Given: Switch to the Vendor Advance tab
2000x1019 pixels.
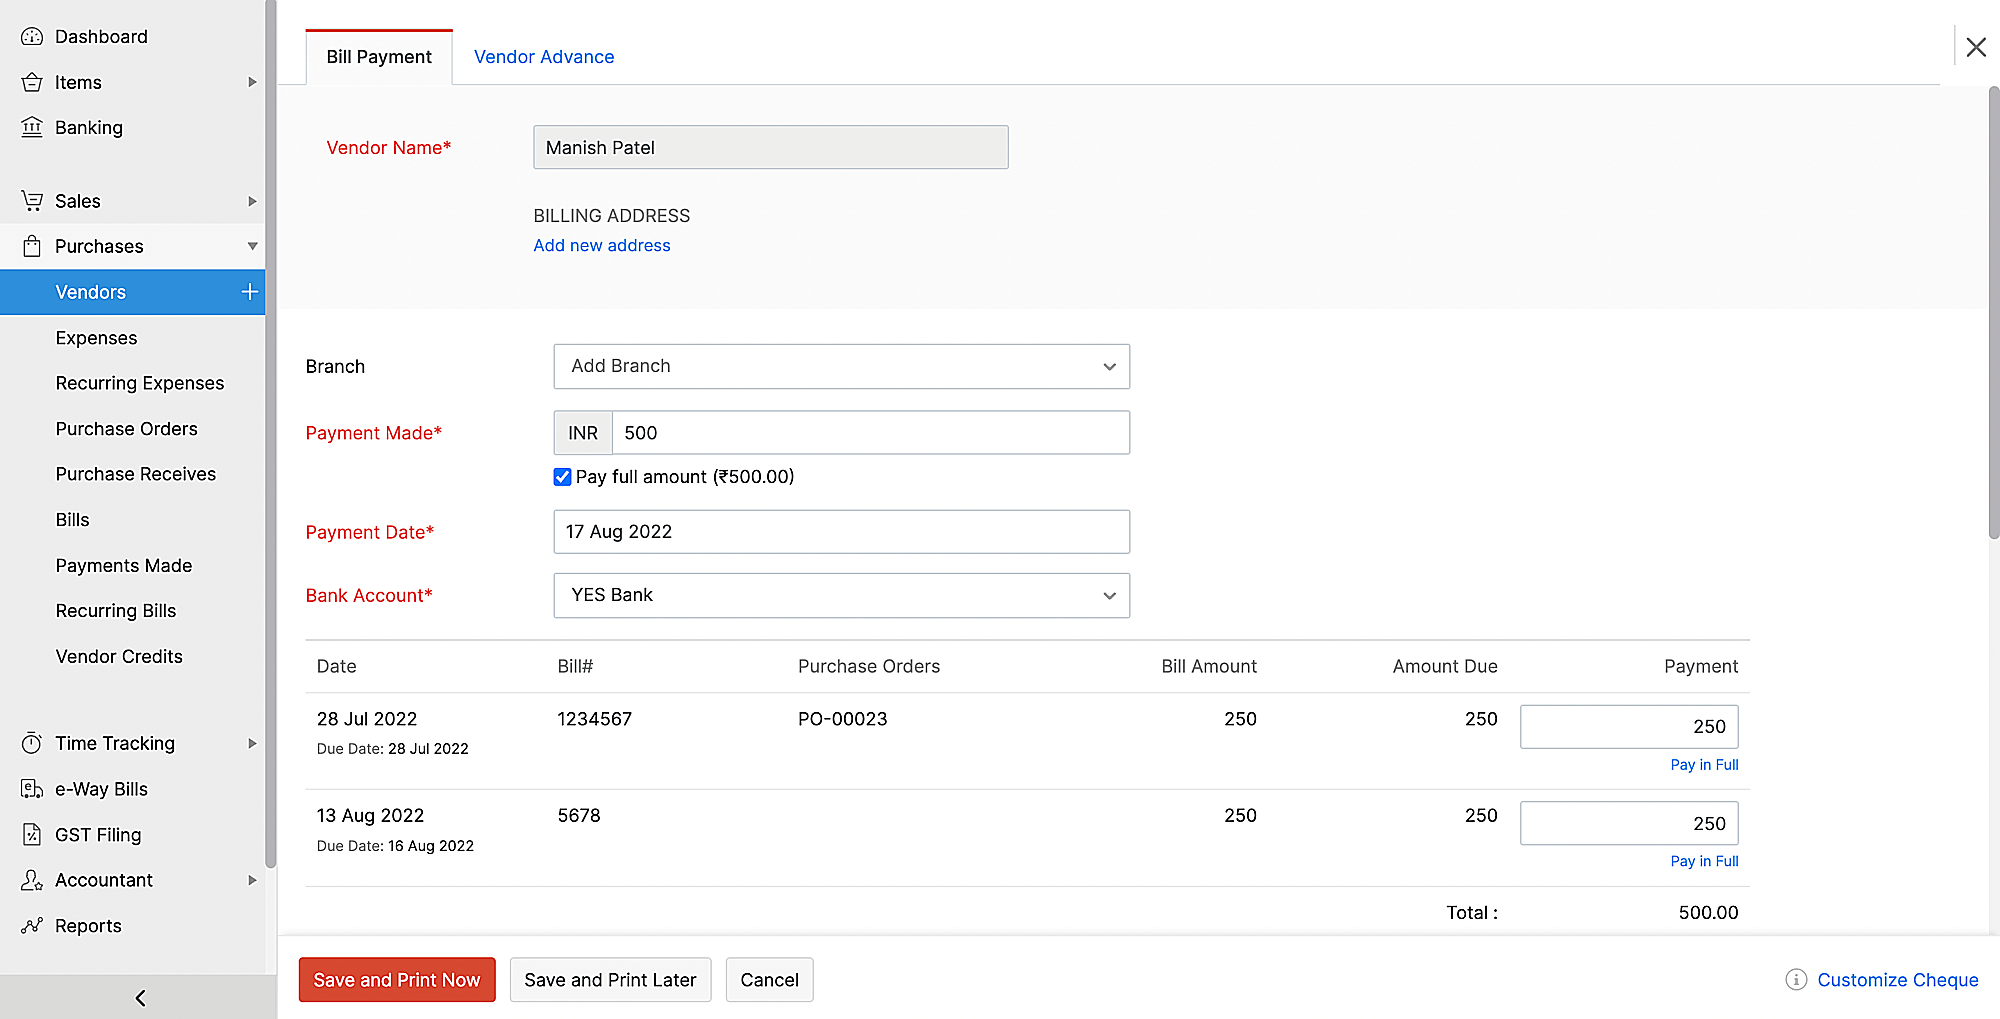Looking at the screenshot, I should (543, 57).
